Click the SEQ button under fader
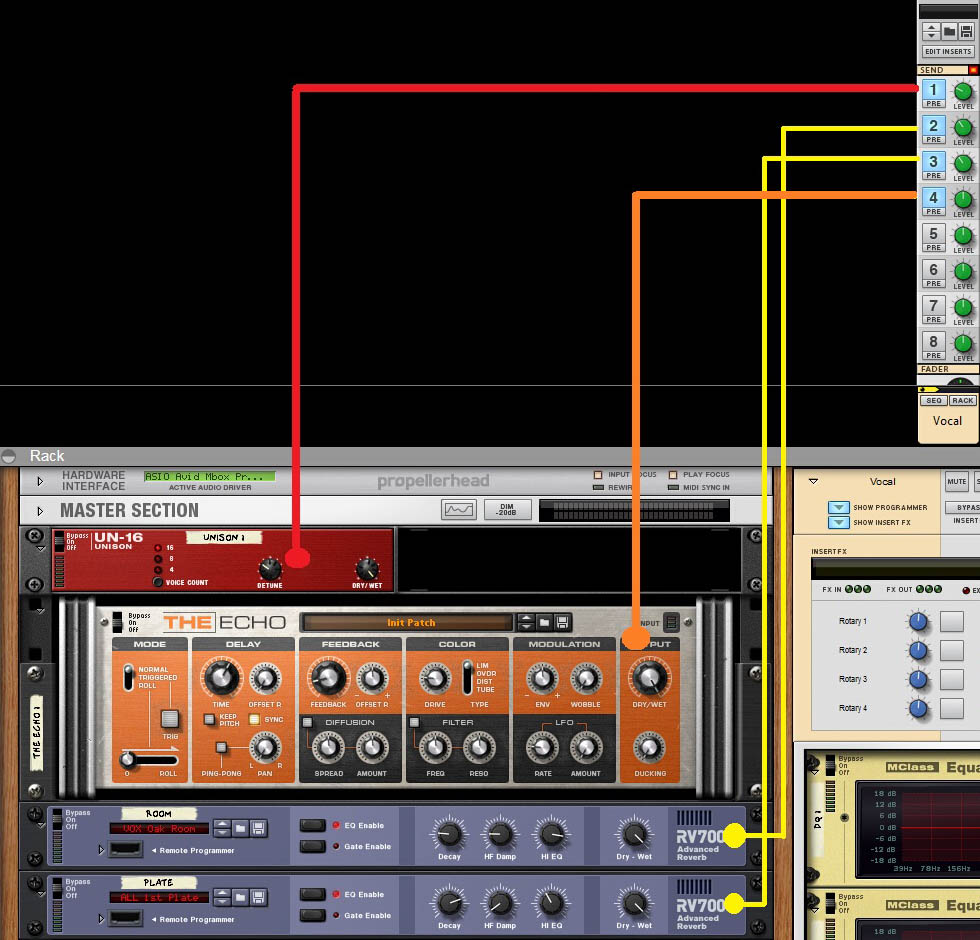The height and width of the screenshot is (940, 980). point(934,401)
